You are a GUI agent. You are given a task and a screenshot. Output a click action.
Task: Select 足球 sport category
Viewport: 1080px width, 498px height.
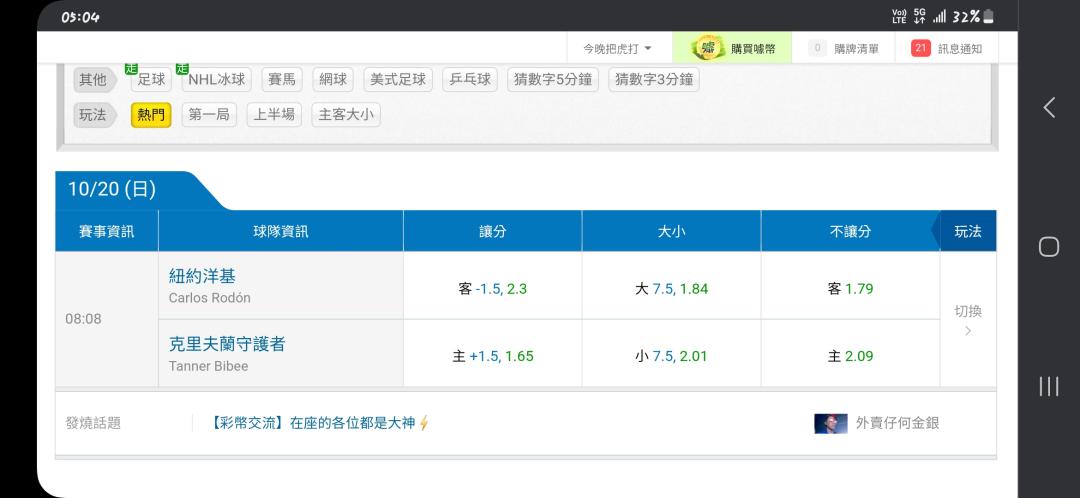point(152,79)
